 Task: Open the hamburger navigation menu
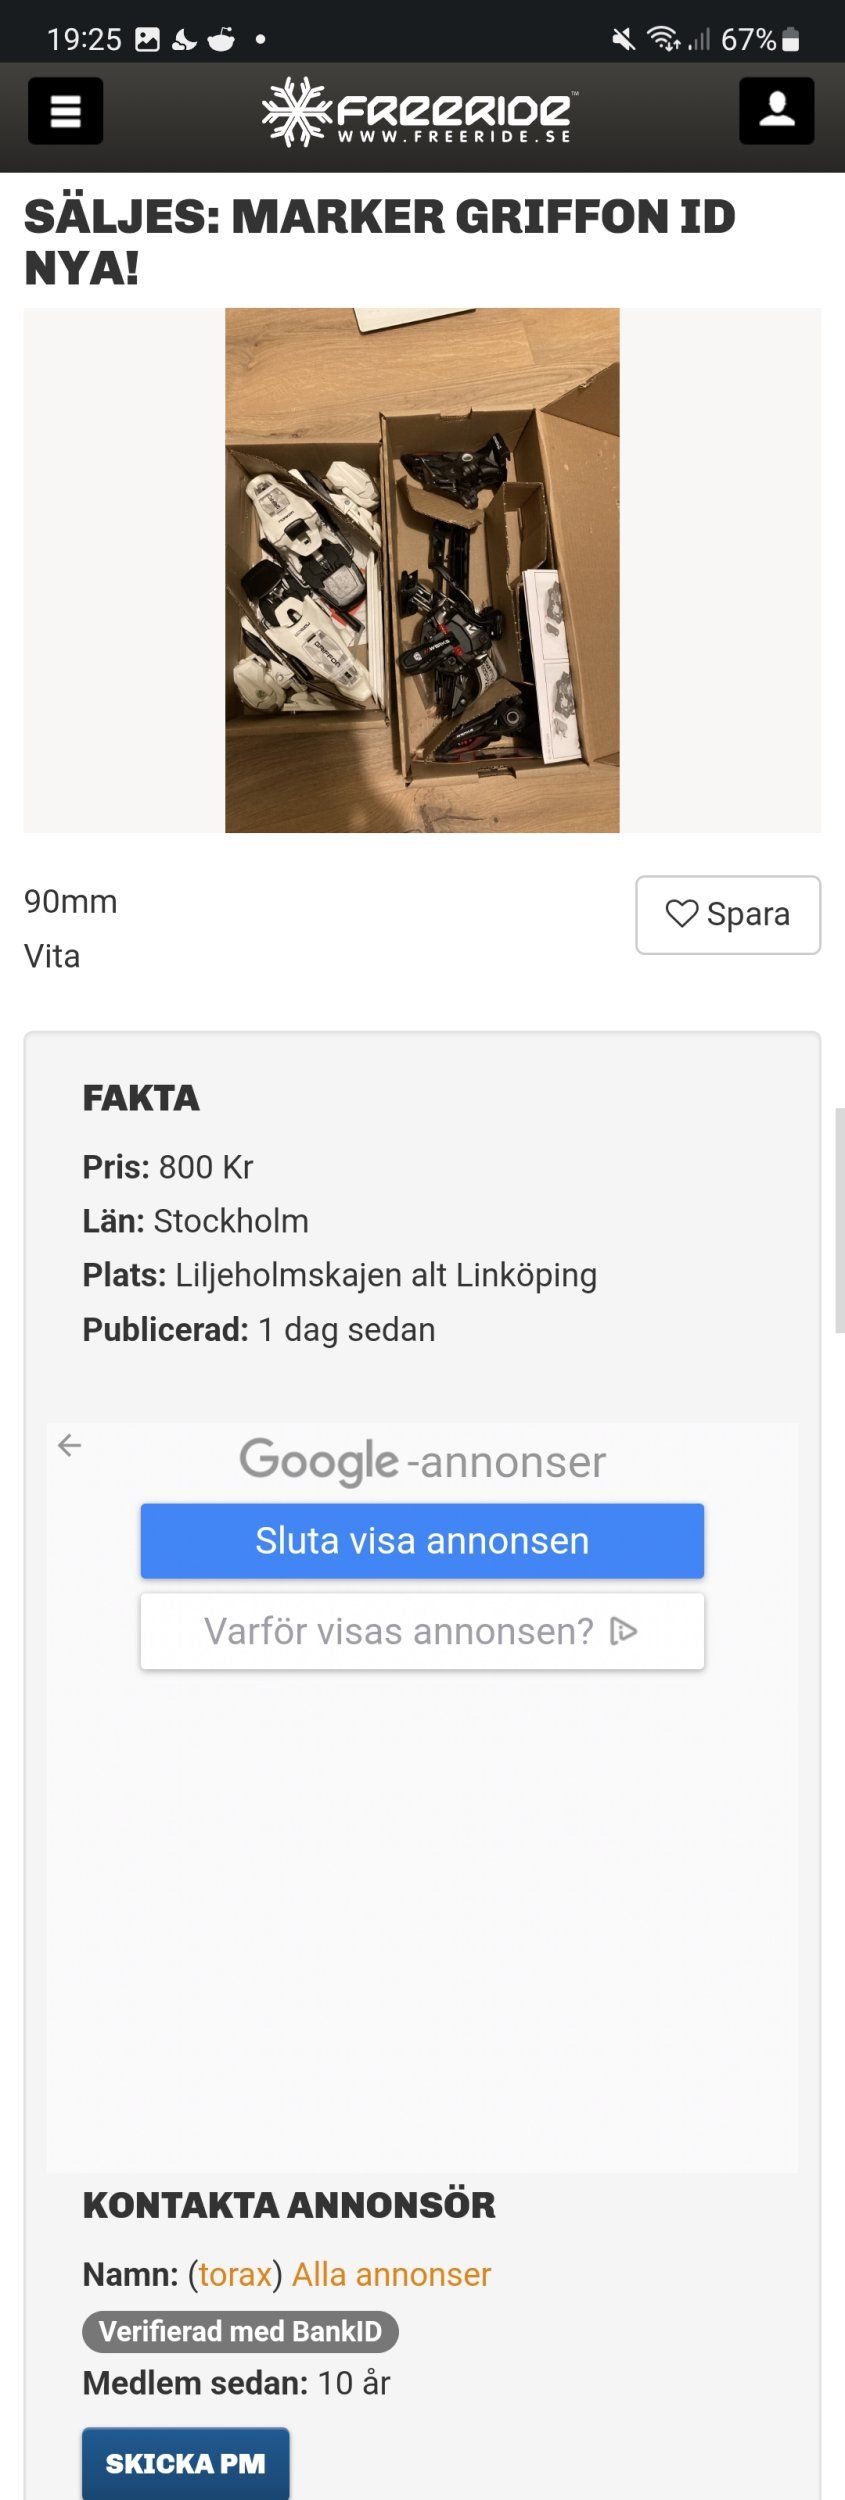65,111
